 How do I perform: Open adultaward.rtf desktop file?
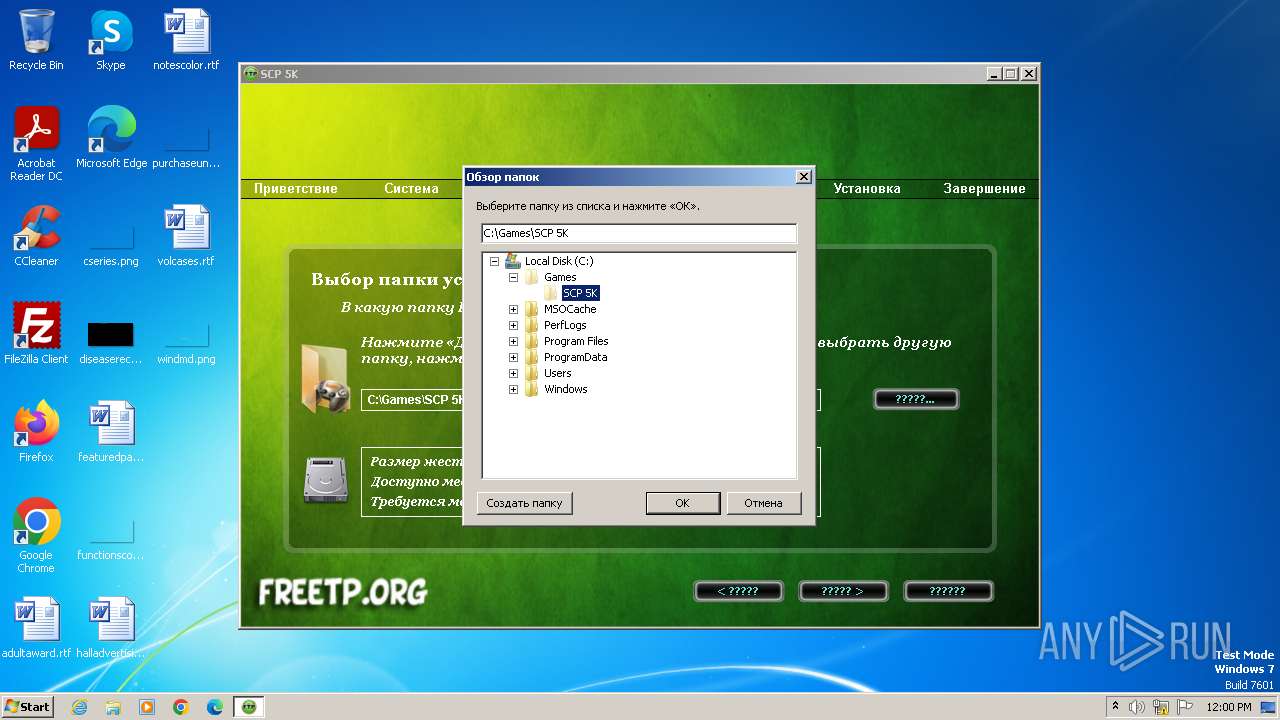36,628
